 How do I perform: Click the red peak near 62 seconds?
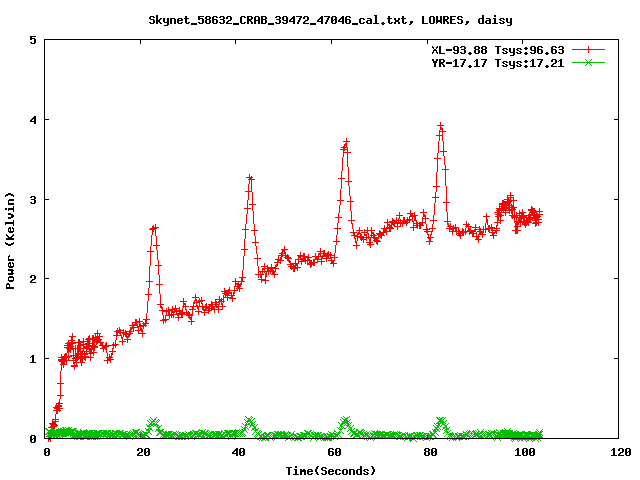pos(346,142)
